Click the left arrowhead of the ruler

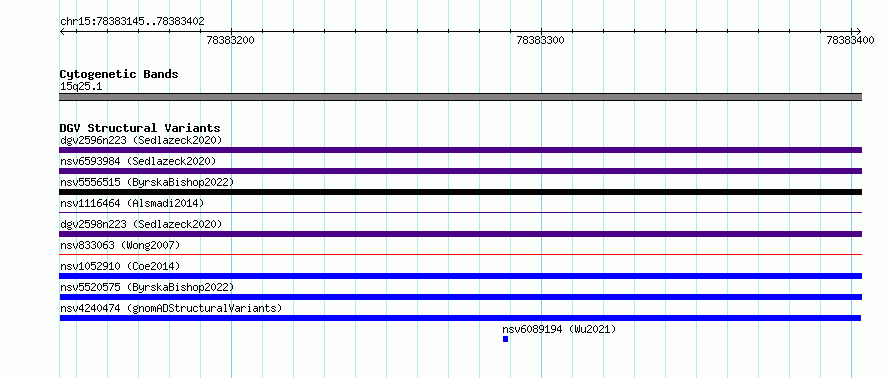point(62,31)
